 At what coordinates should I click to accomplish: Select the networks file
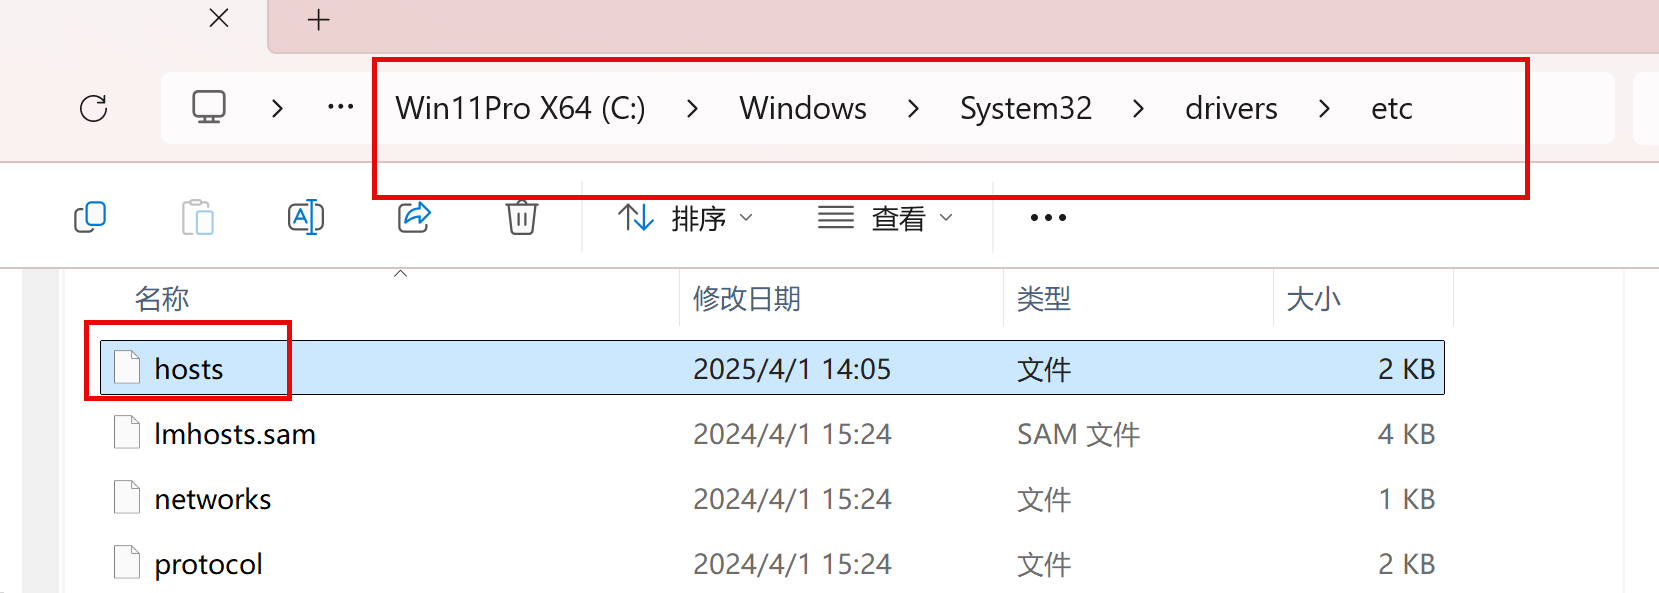pos(213,499)
